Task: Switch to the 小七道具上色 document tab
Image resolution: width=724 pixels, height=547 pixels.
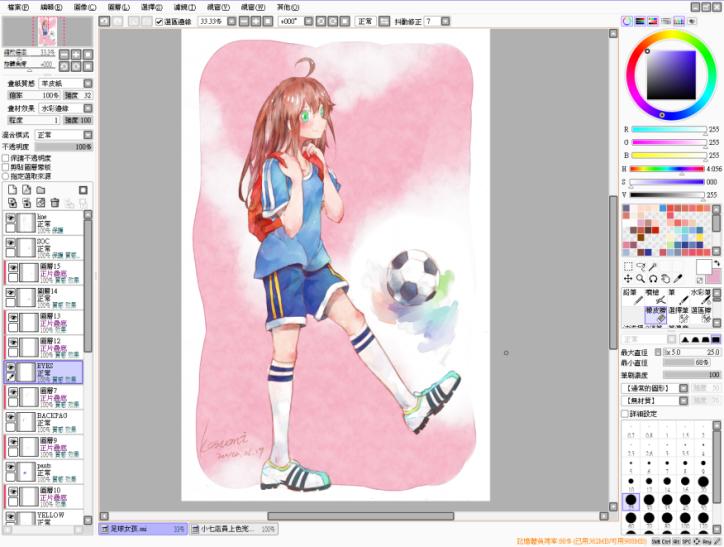Action: pyautogui.click(x=234, y=529)
